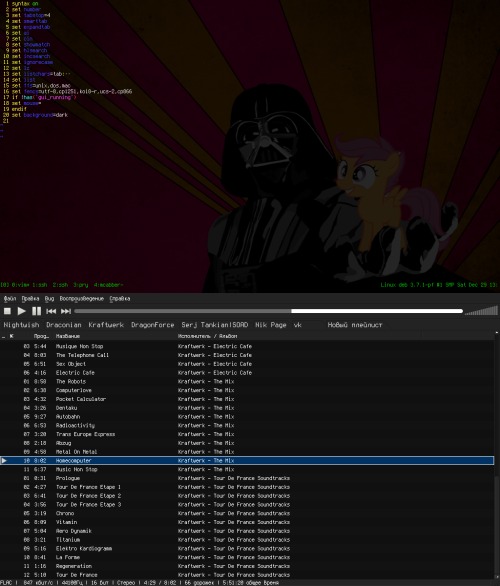This screenshot has height=586, width=500.
Task: Select the track Abzug
Action: pyautogui.click(x=247, y=443)
